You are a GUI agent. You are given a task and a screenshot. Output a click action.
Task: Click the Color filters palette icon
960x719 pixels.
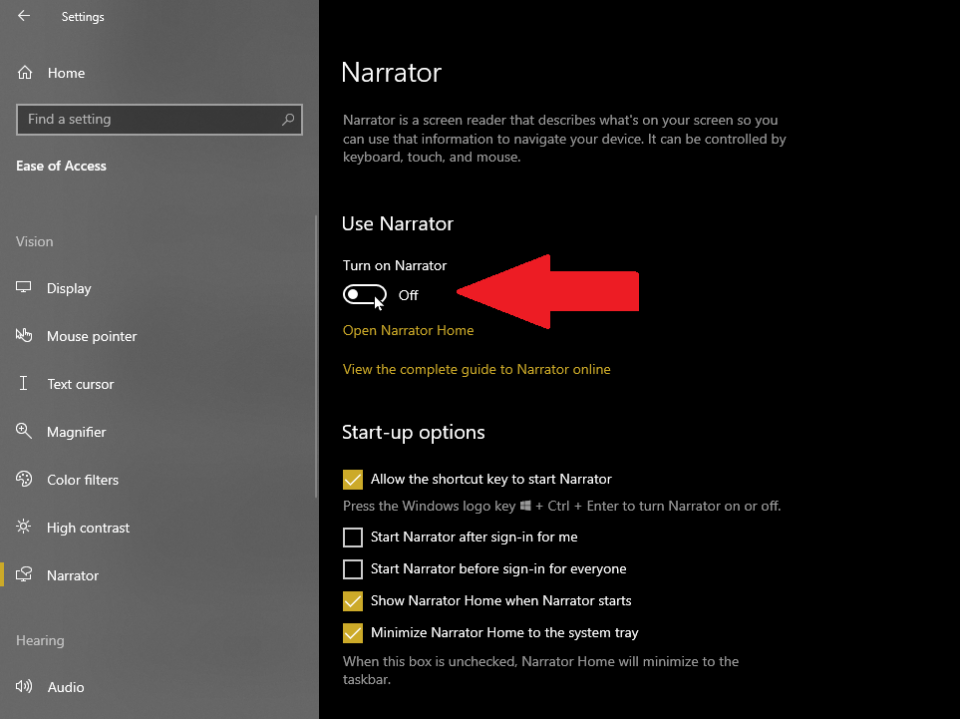[24, 479]
